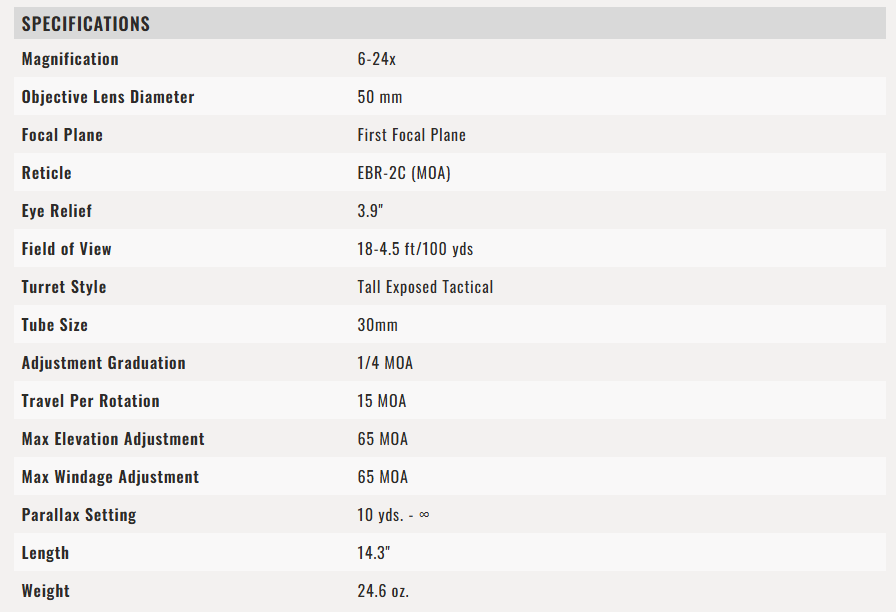Click the 1/4 MOA value
Viewport: 896px width, 612px height.
point(385,363)
